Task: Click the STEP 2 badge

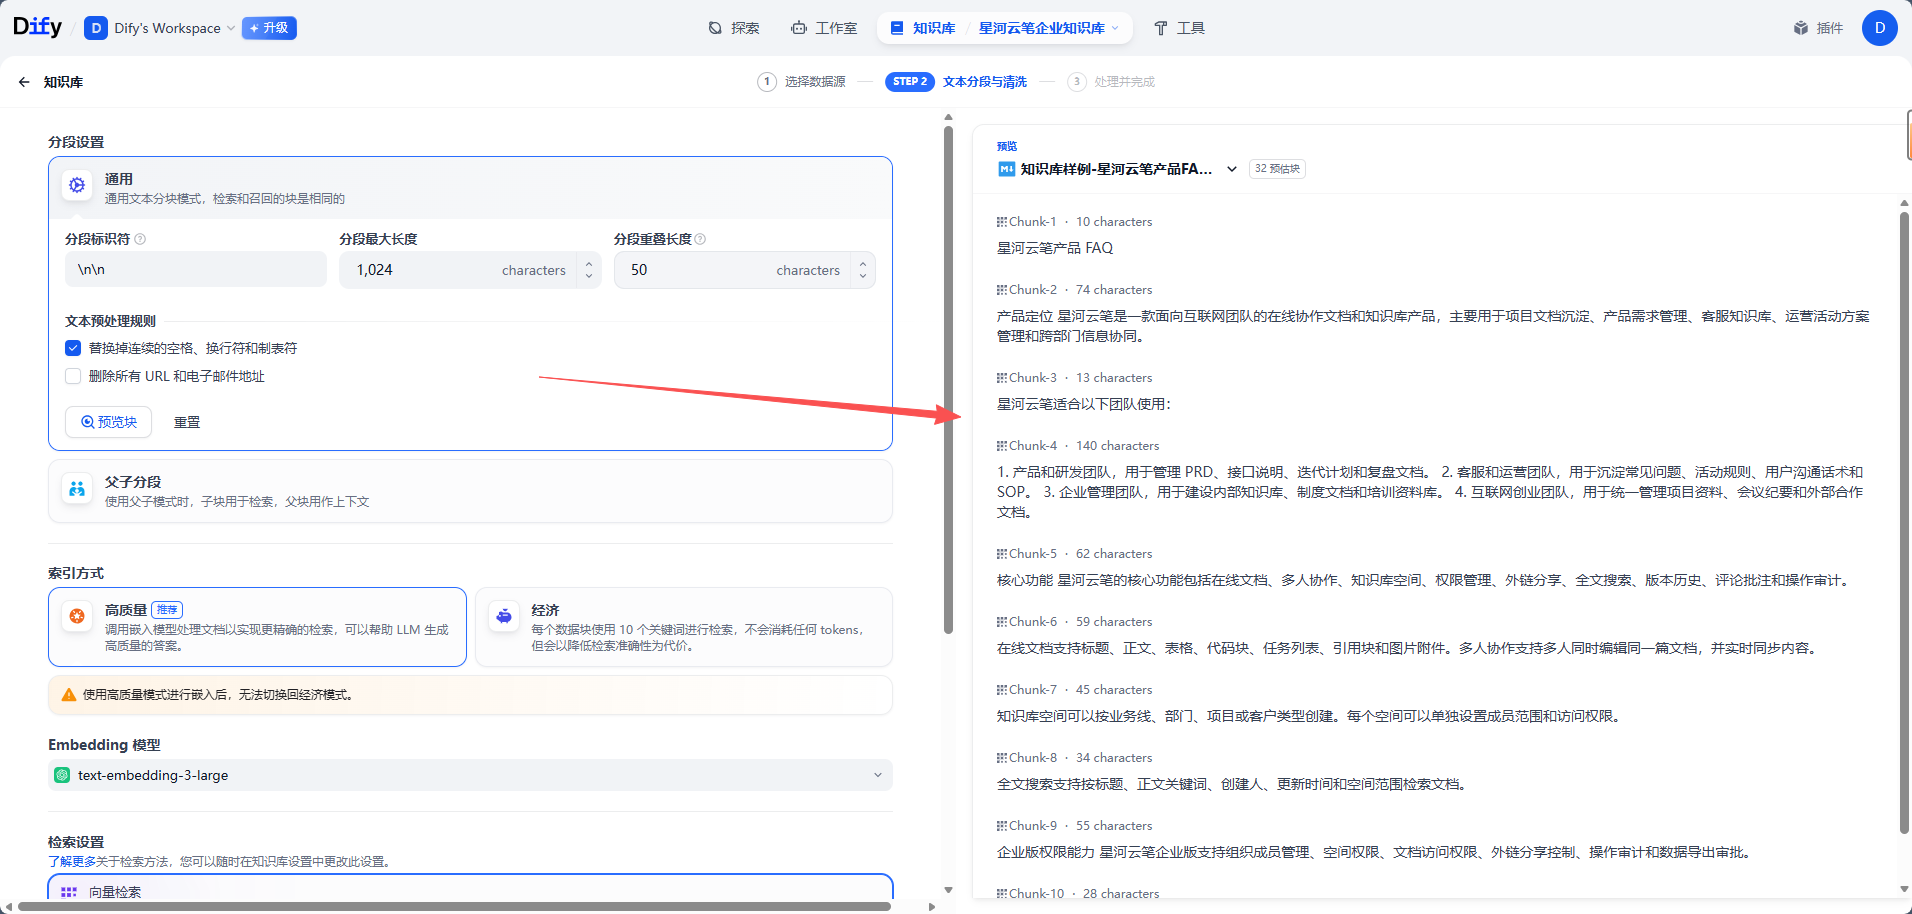Action: [910, 82]
